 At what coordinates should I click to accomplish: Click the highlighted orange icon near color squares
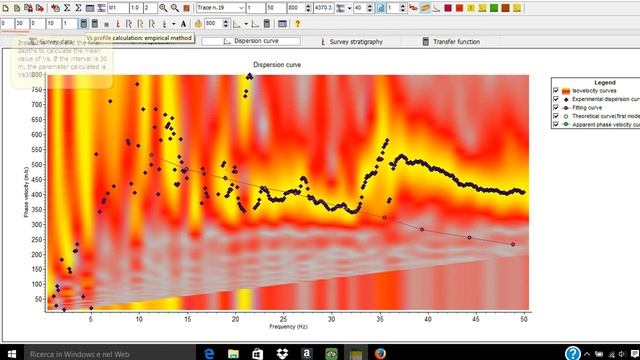click(x=425, y=8)
